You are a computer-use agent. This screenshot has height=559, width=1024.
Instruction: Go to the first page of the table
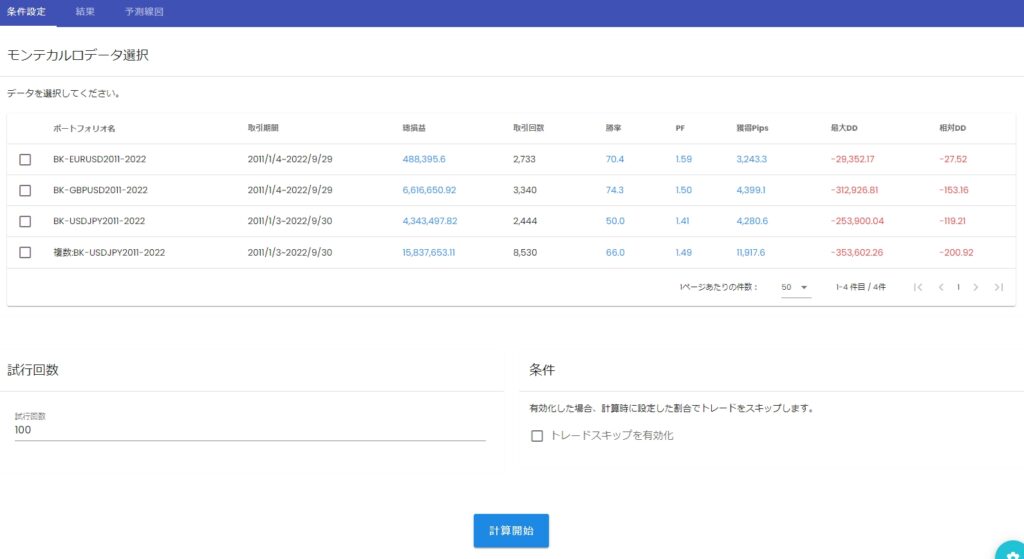tap(918, 287)
